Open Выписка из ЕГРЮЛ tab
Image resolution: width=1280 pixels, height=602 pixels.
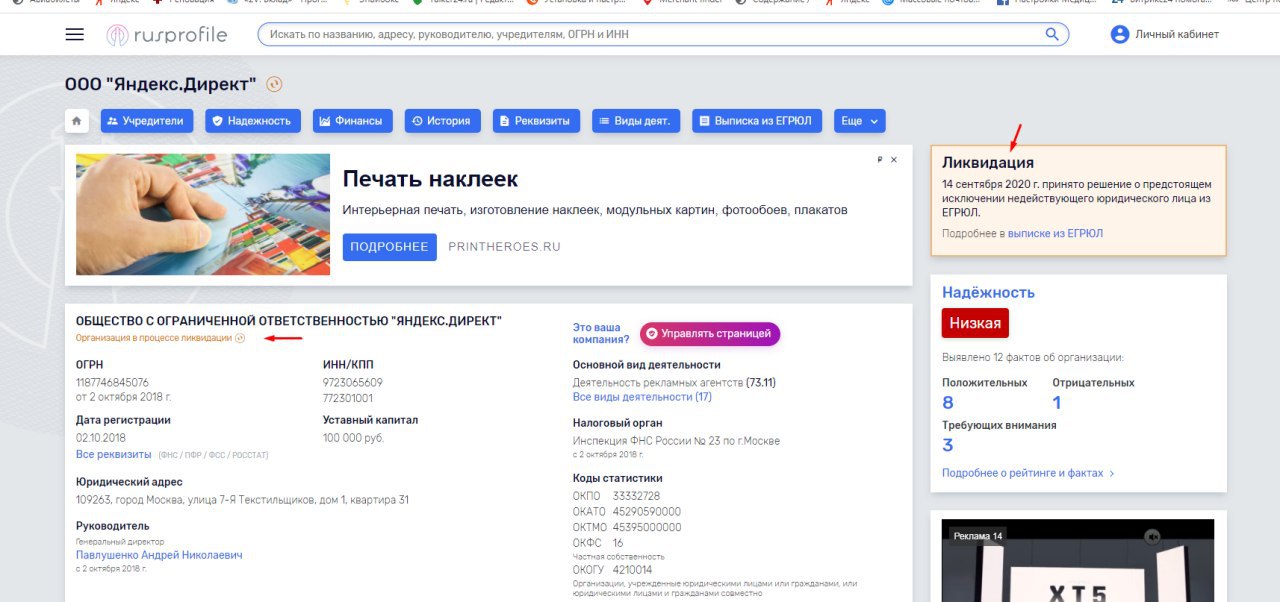tap(758, 121)
